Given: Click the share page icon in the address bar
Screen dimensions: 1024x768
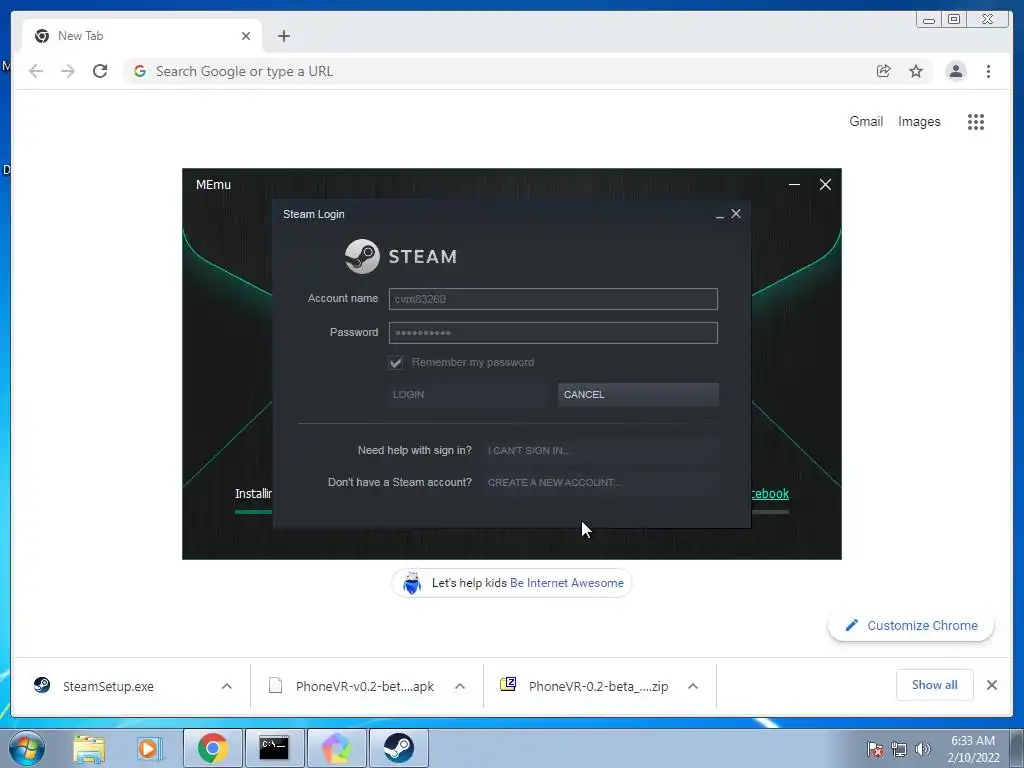Looking at the screenshot, I should pos(884,71).
